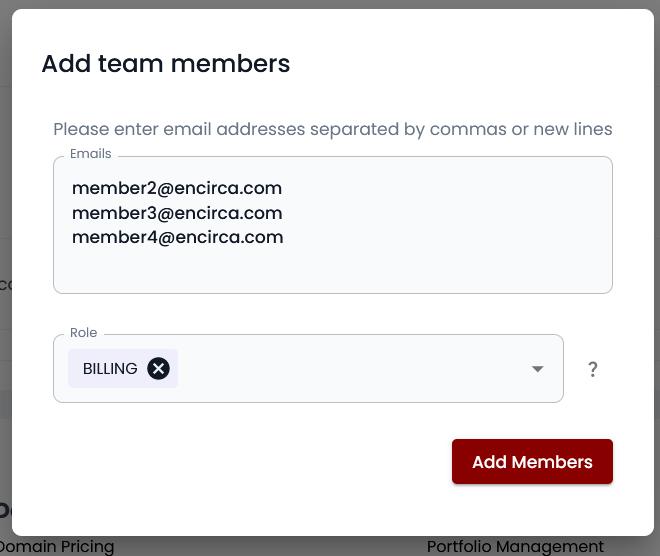Place cursor on member2@encirca.com line

(177, 187)
